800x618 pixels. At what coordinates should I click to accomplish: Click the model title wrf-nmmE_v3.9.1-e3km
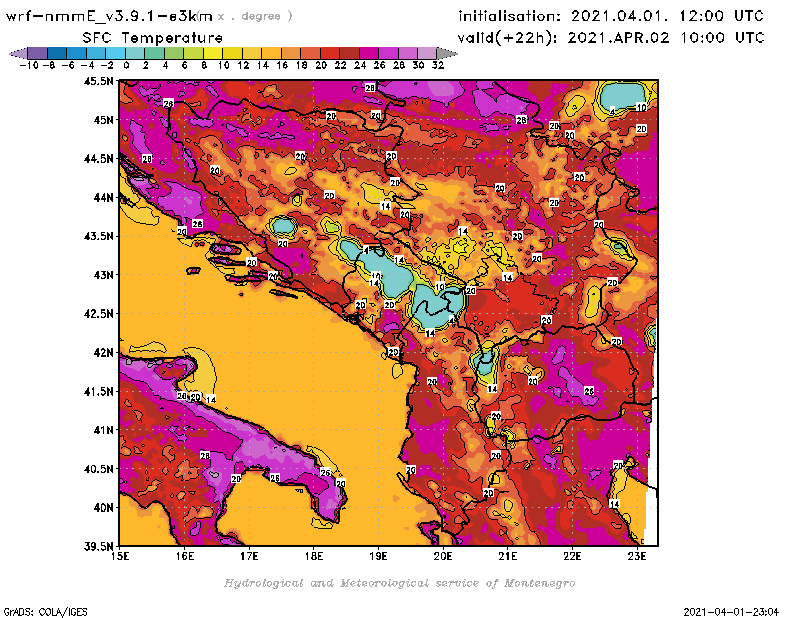pyautogui.click(x=109, y=16)
